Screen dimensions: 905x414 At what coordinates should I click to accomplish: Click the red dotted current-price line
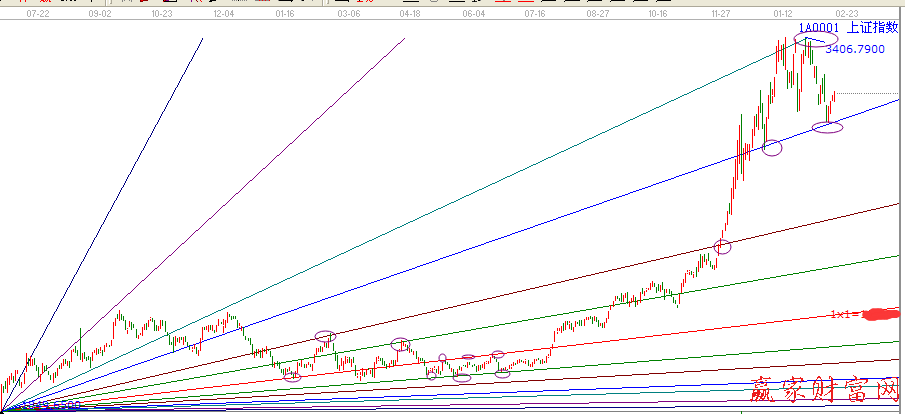pyautogui.click(x=866, y=93)
